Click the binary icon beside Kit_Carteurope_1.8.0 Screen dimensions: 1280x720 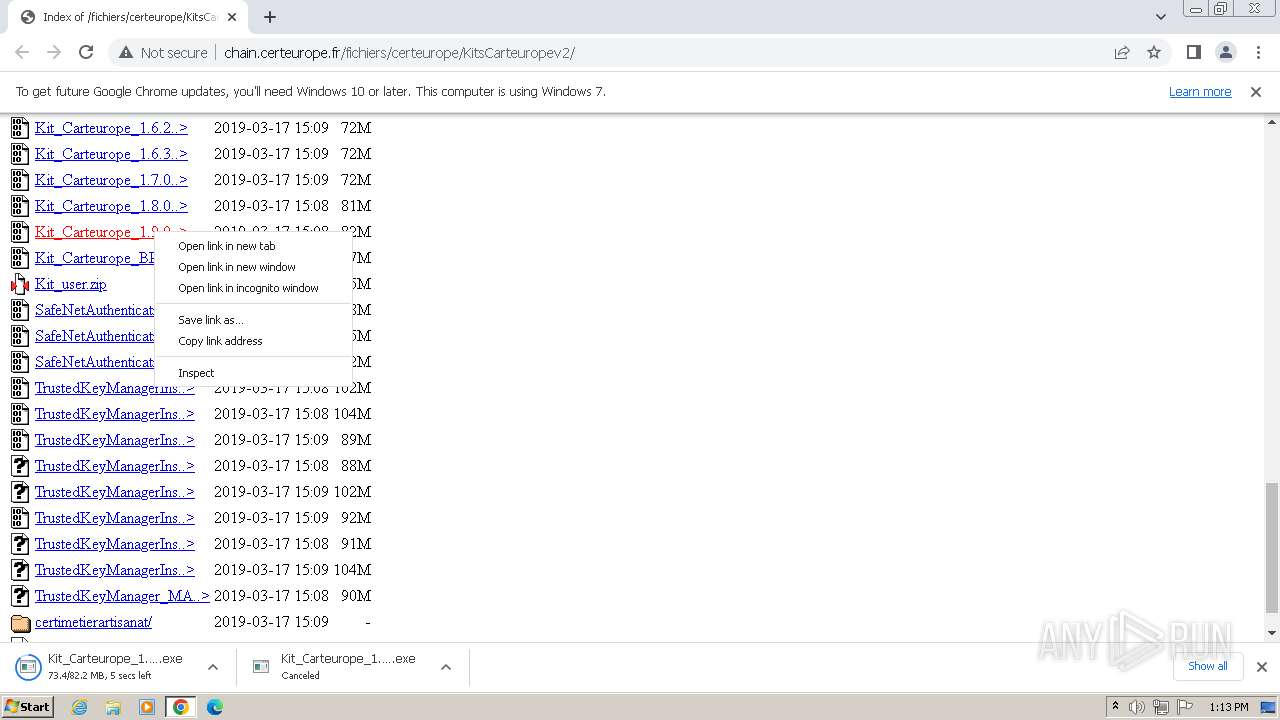20,206
